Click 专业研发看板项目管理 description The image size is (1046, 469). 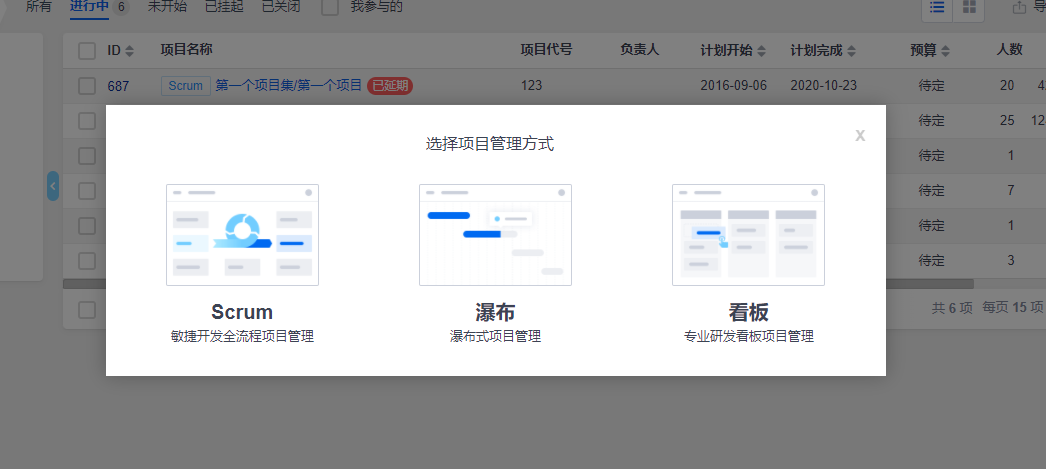(748, 337)
